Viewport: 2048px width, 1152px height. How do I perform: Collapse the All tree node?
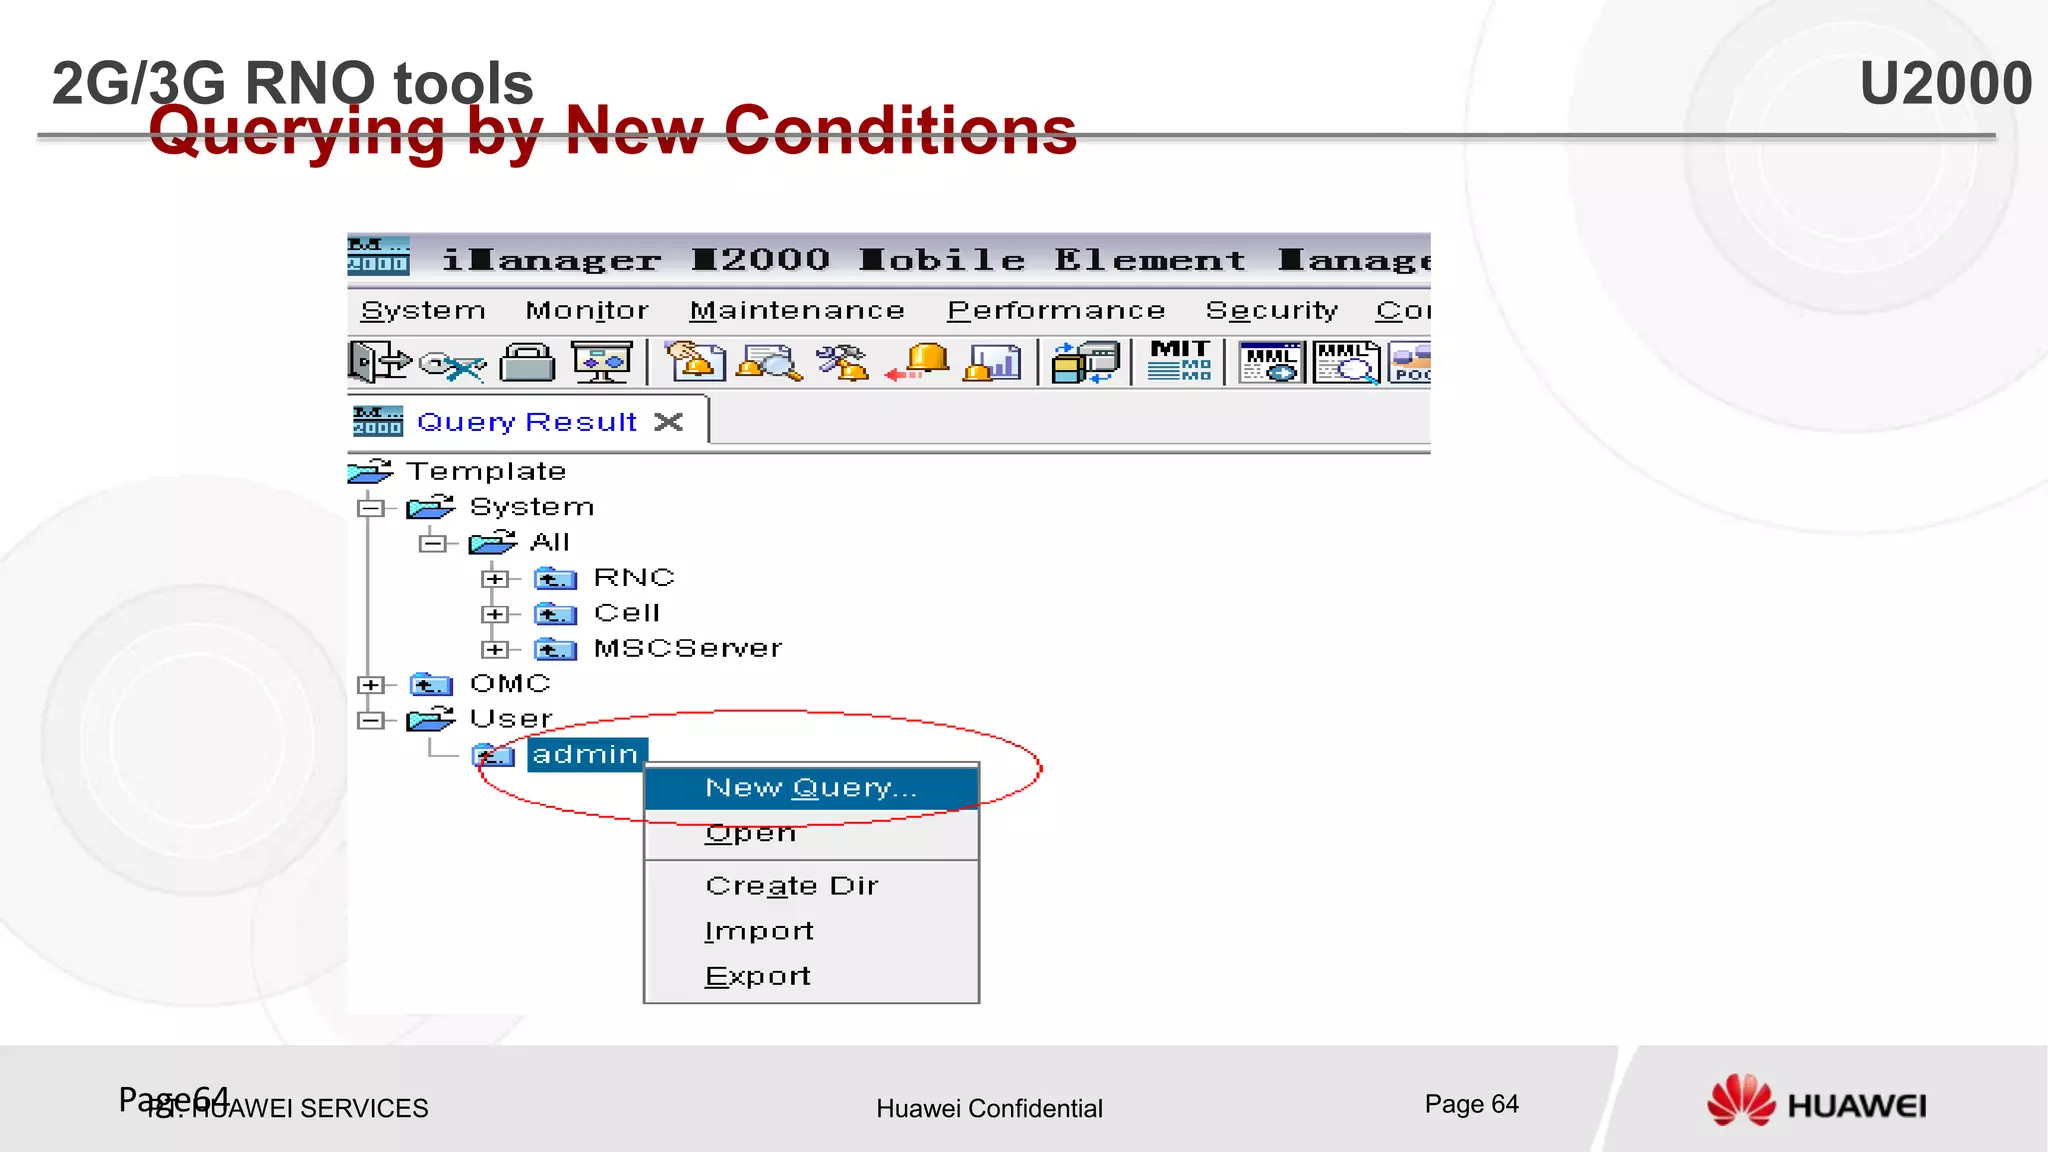coord(433,543)
